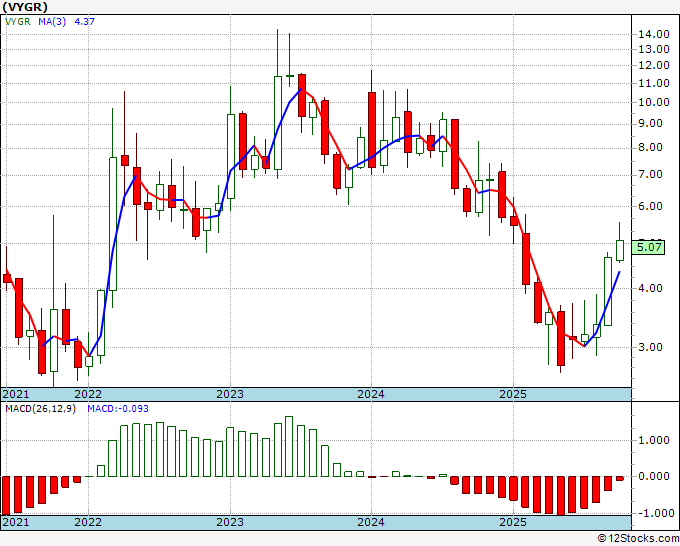Screen dimensions: 680x546
Task: Select the 3.00 price axis label
Action: click(650, 347)
